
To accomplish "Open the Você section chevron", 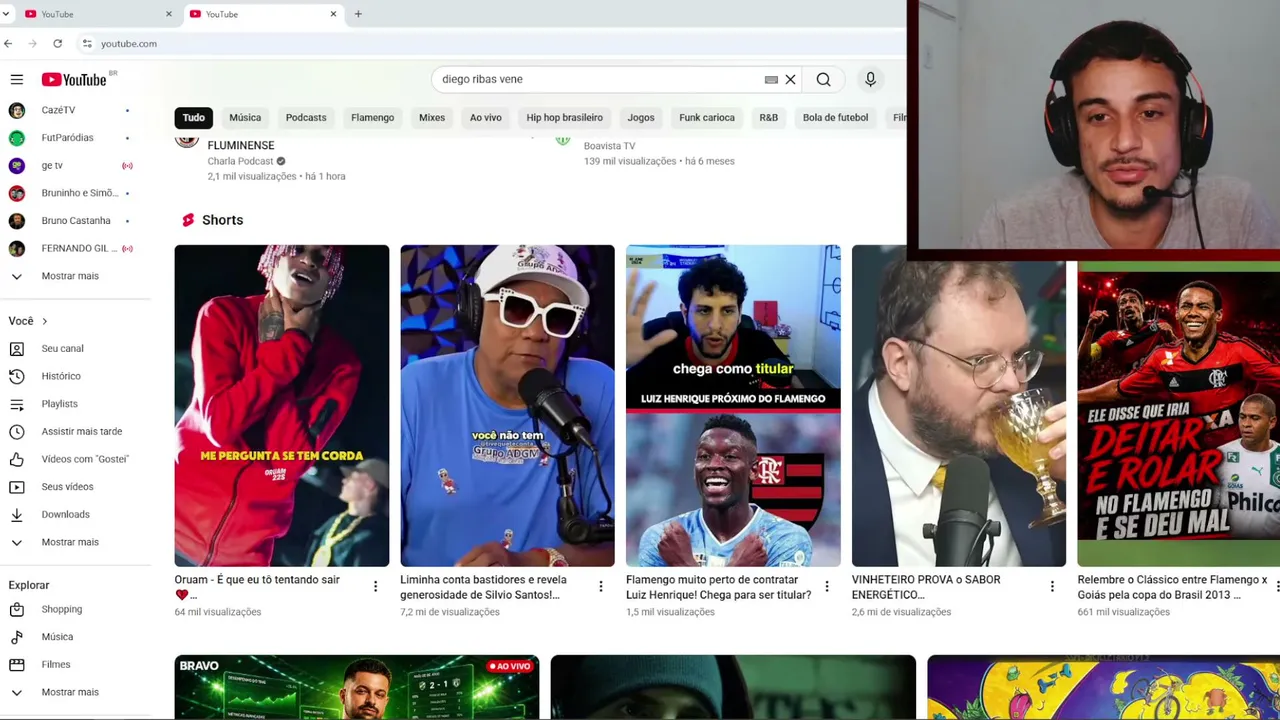I will pos(44,321).
